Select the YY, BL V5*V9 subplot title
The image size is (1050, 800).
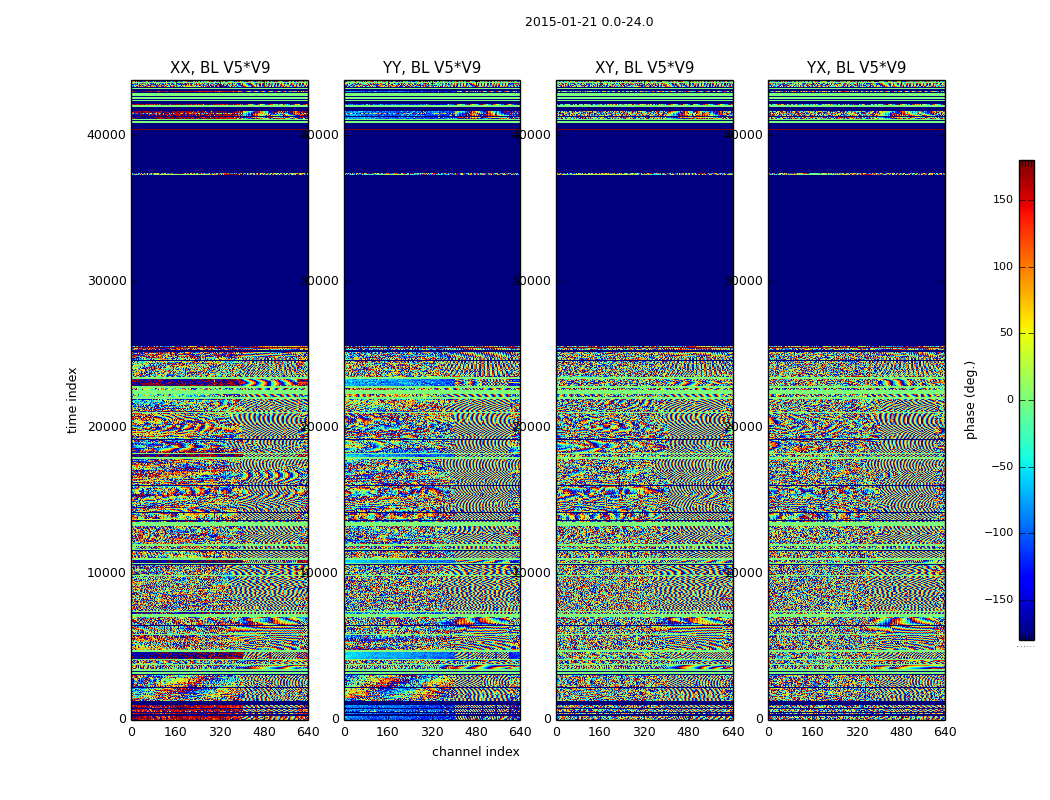(x=432, y=68)
